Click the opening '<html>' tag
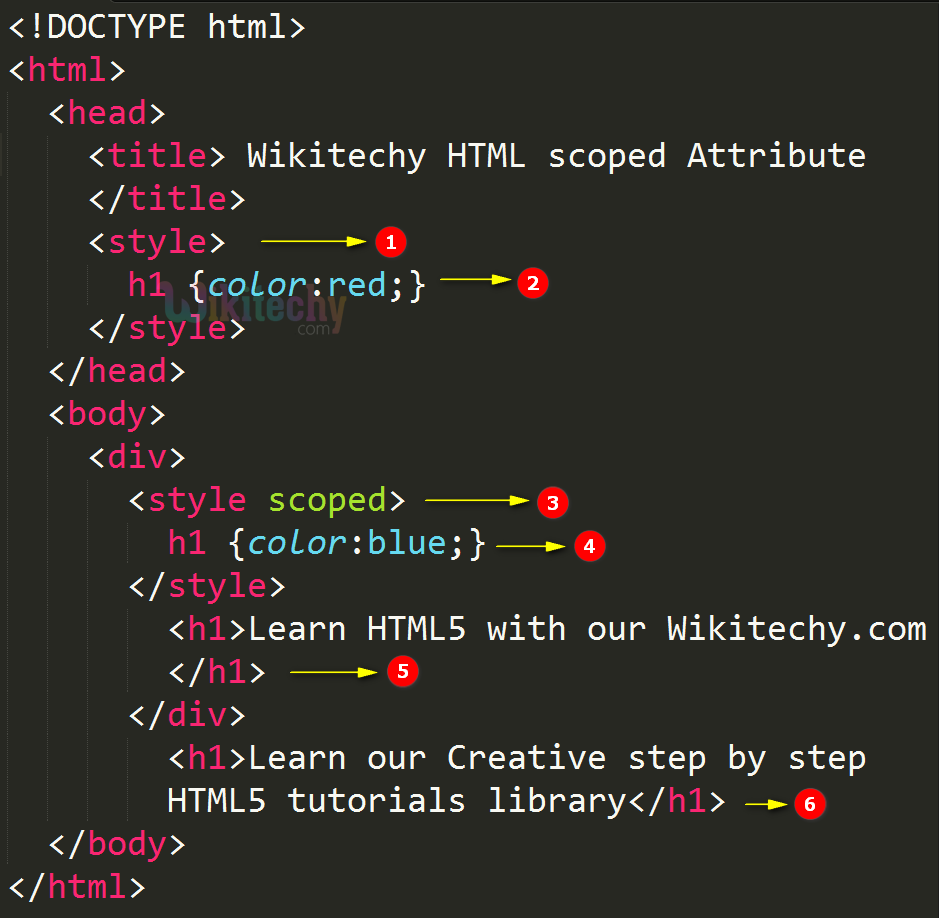 (67, 70)
